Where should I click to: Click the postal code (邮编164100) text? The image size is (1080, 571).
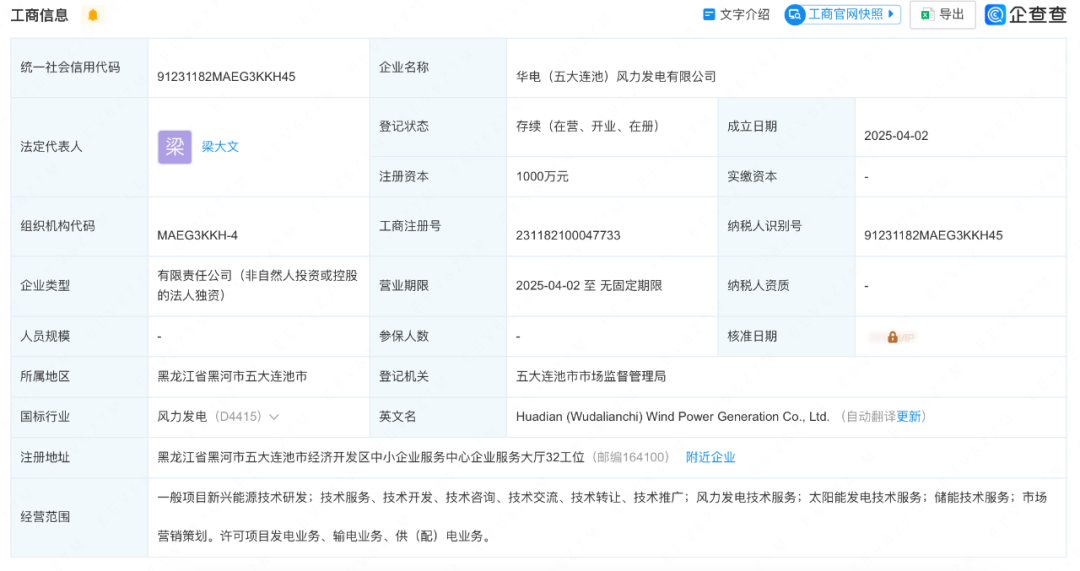(x=630, y=457)
